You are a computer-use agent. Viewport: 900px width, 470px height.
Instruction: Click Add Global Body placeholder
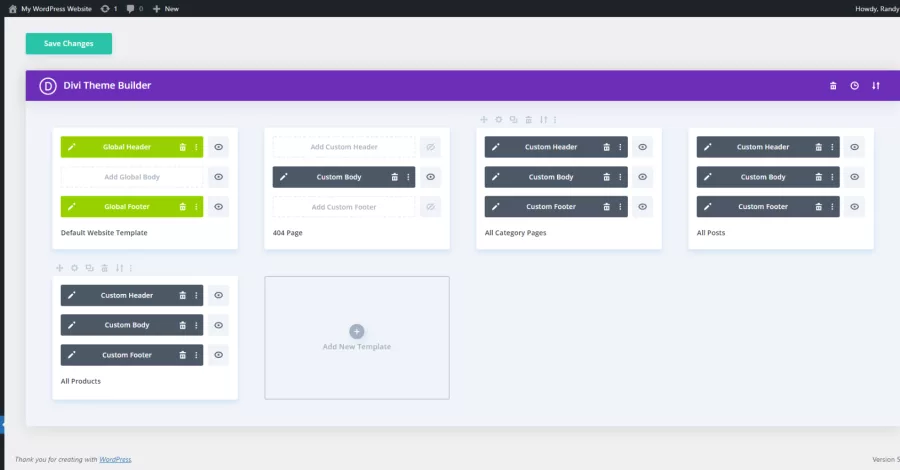132,177
